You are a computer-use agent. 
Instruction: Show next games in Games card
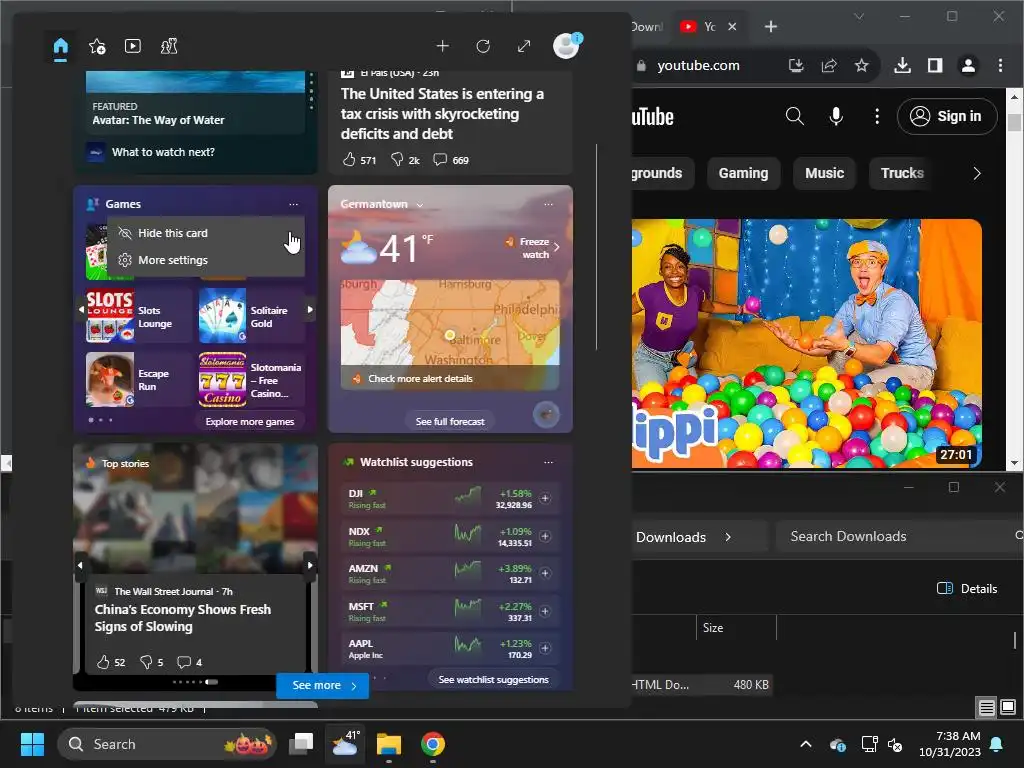pos(310,310)
